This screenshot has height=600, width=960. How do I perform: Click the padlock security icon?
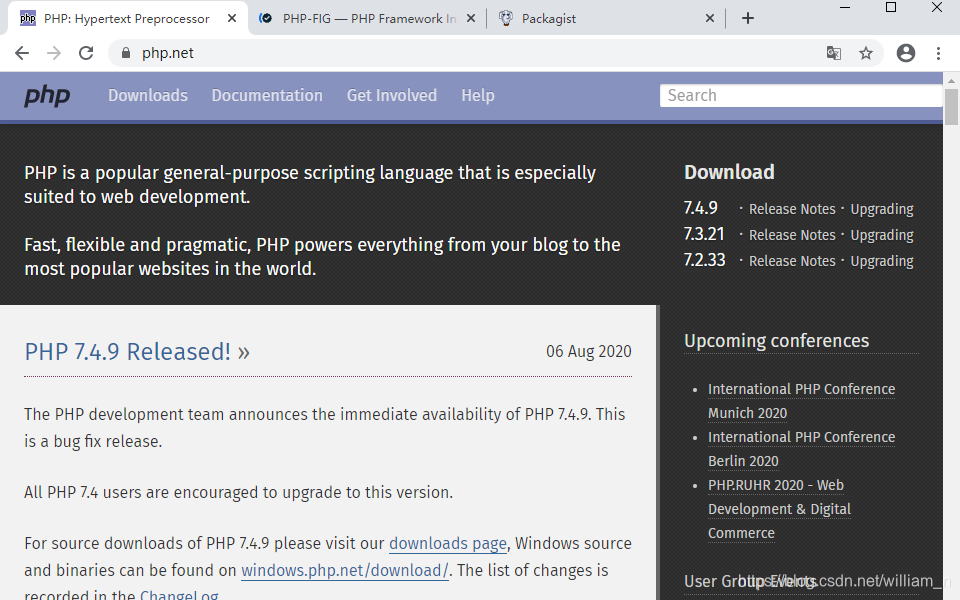pyautogui.click(x=126, y=52)
